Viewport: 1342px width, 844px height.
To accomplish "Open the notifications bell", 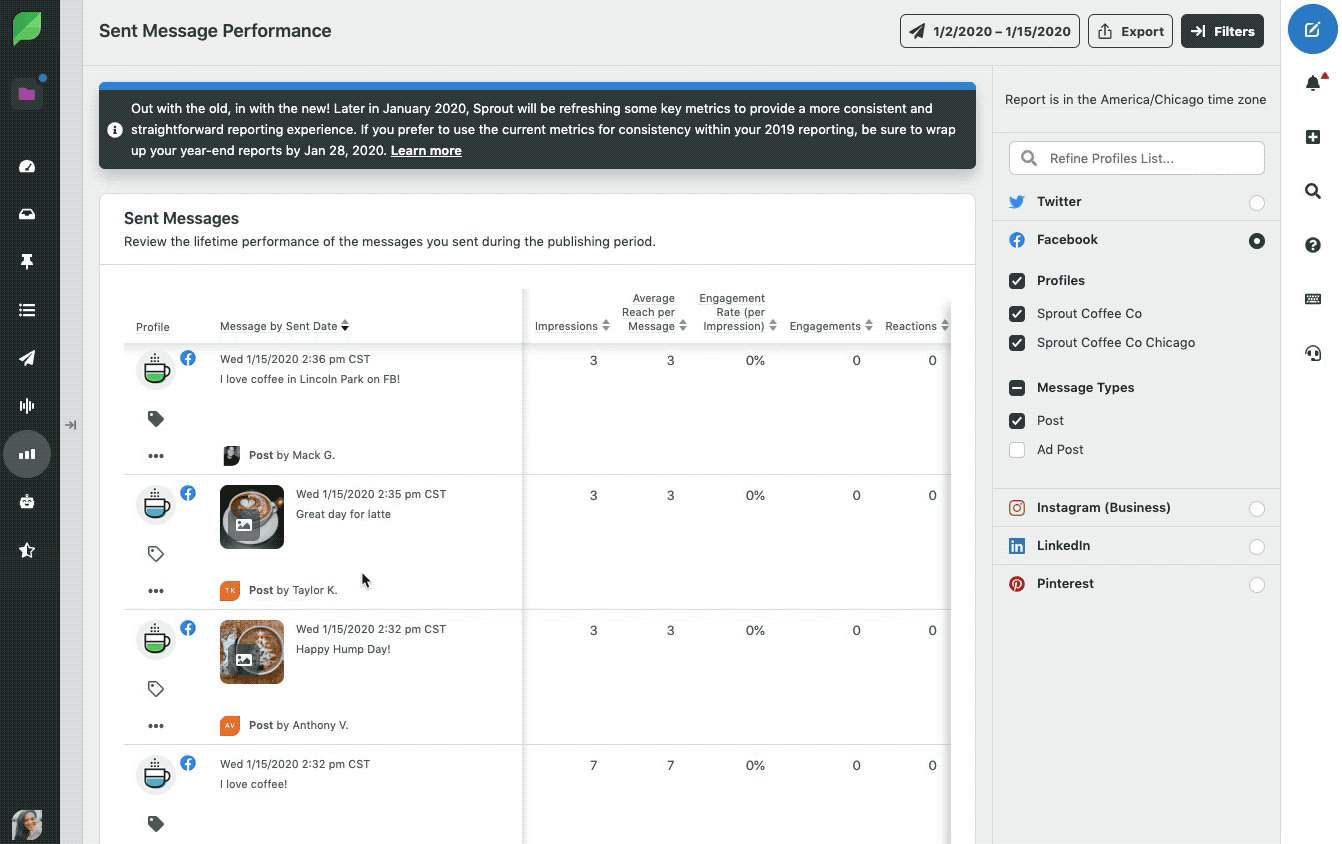I will pos(1314,83).
